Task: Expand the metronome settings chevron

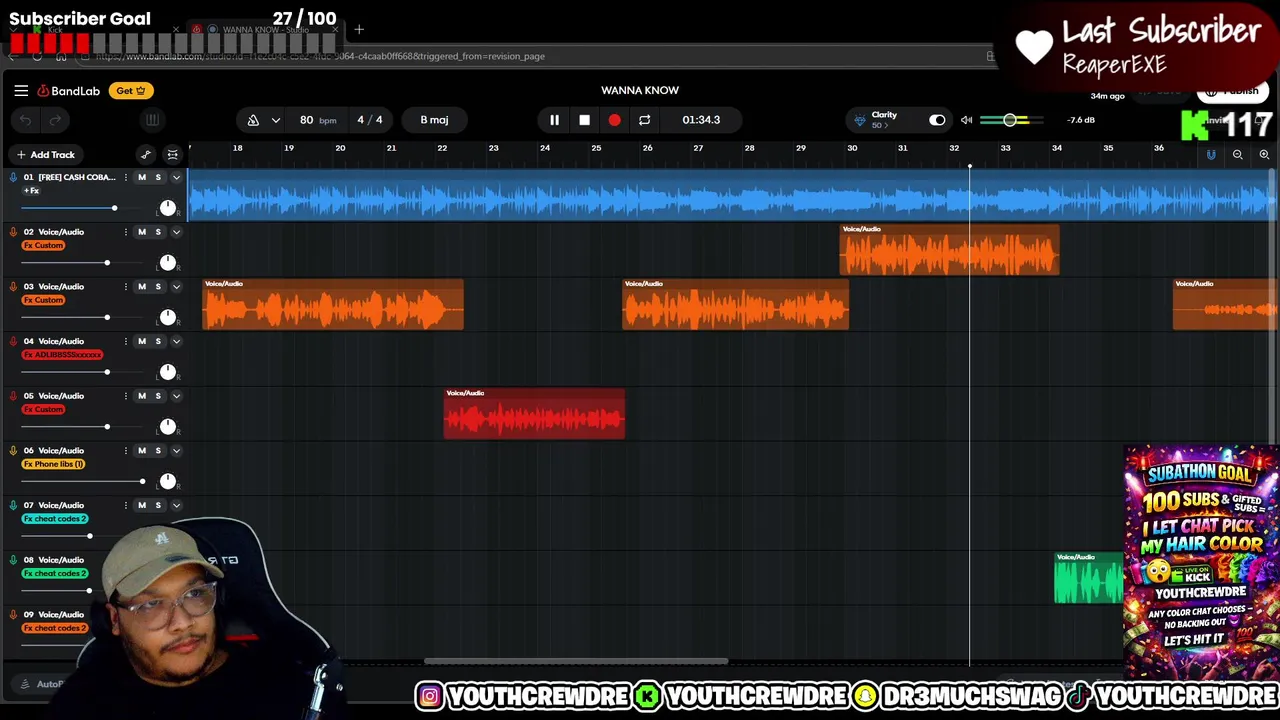Action: click(275, 120)
